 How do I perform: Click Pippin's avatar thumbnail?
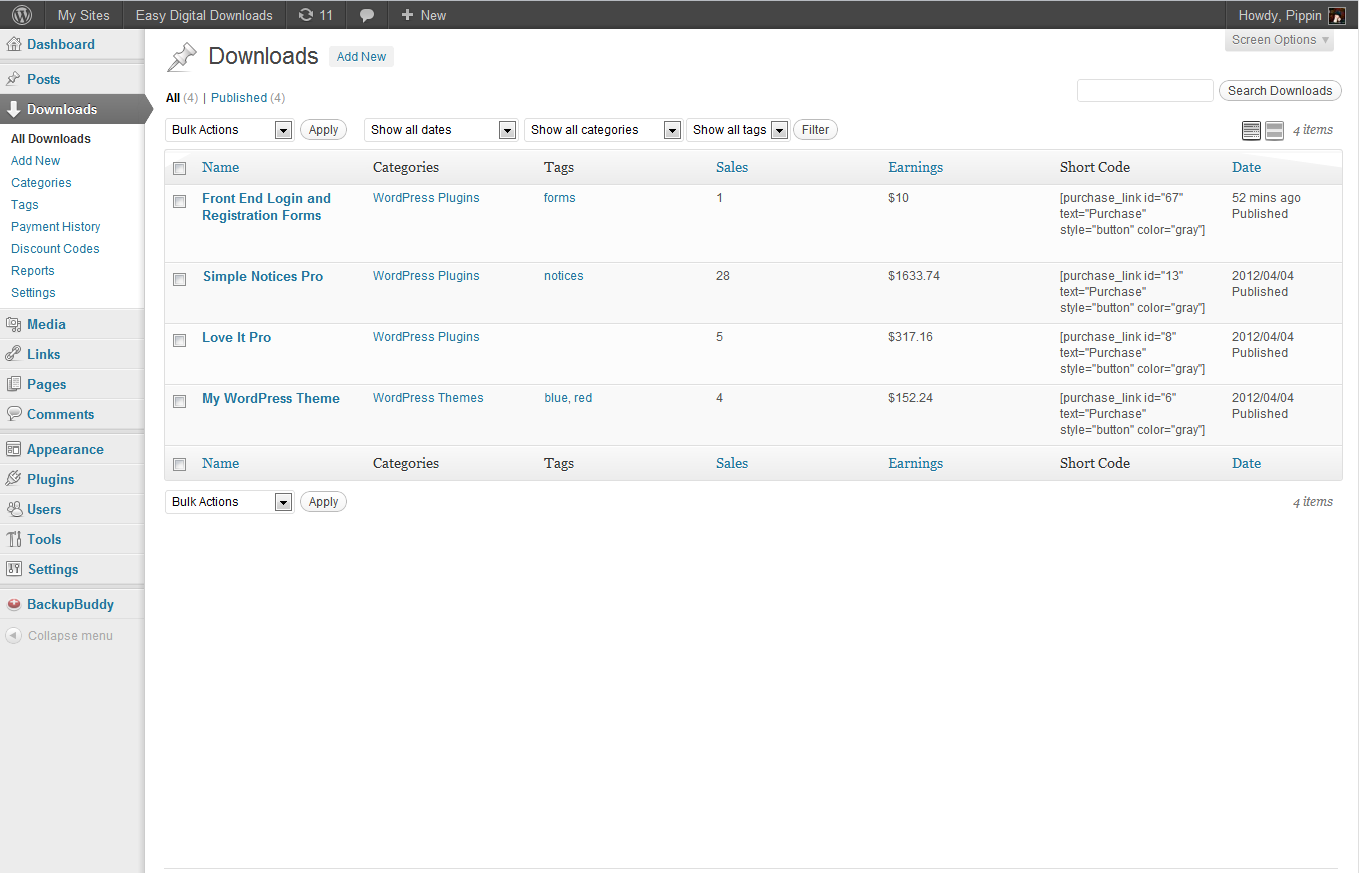1336,15
